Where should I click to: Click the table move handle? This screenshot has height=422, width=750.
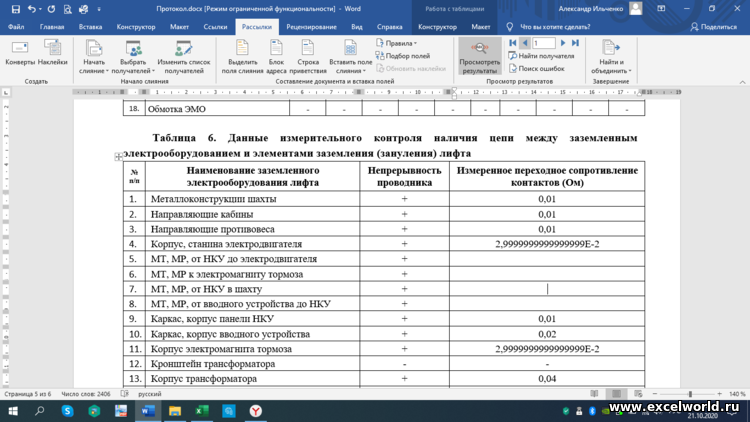click(119, 156)
